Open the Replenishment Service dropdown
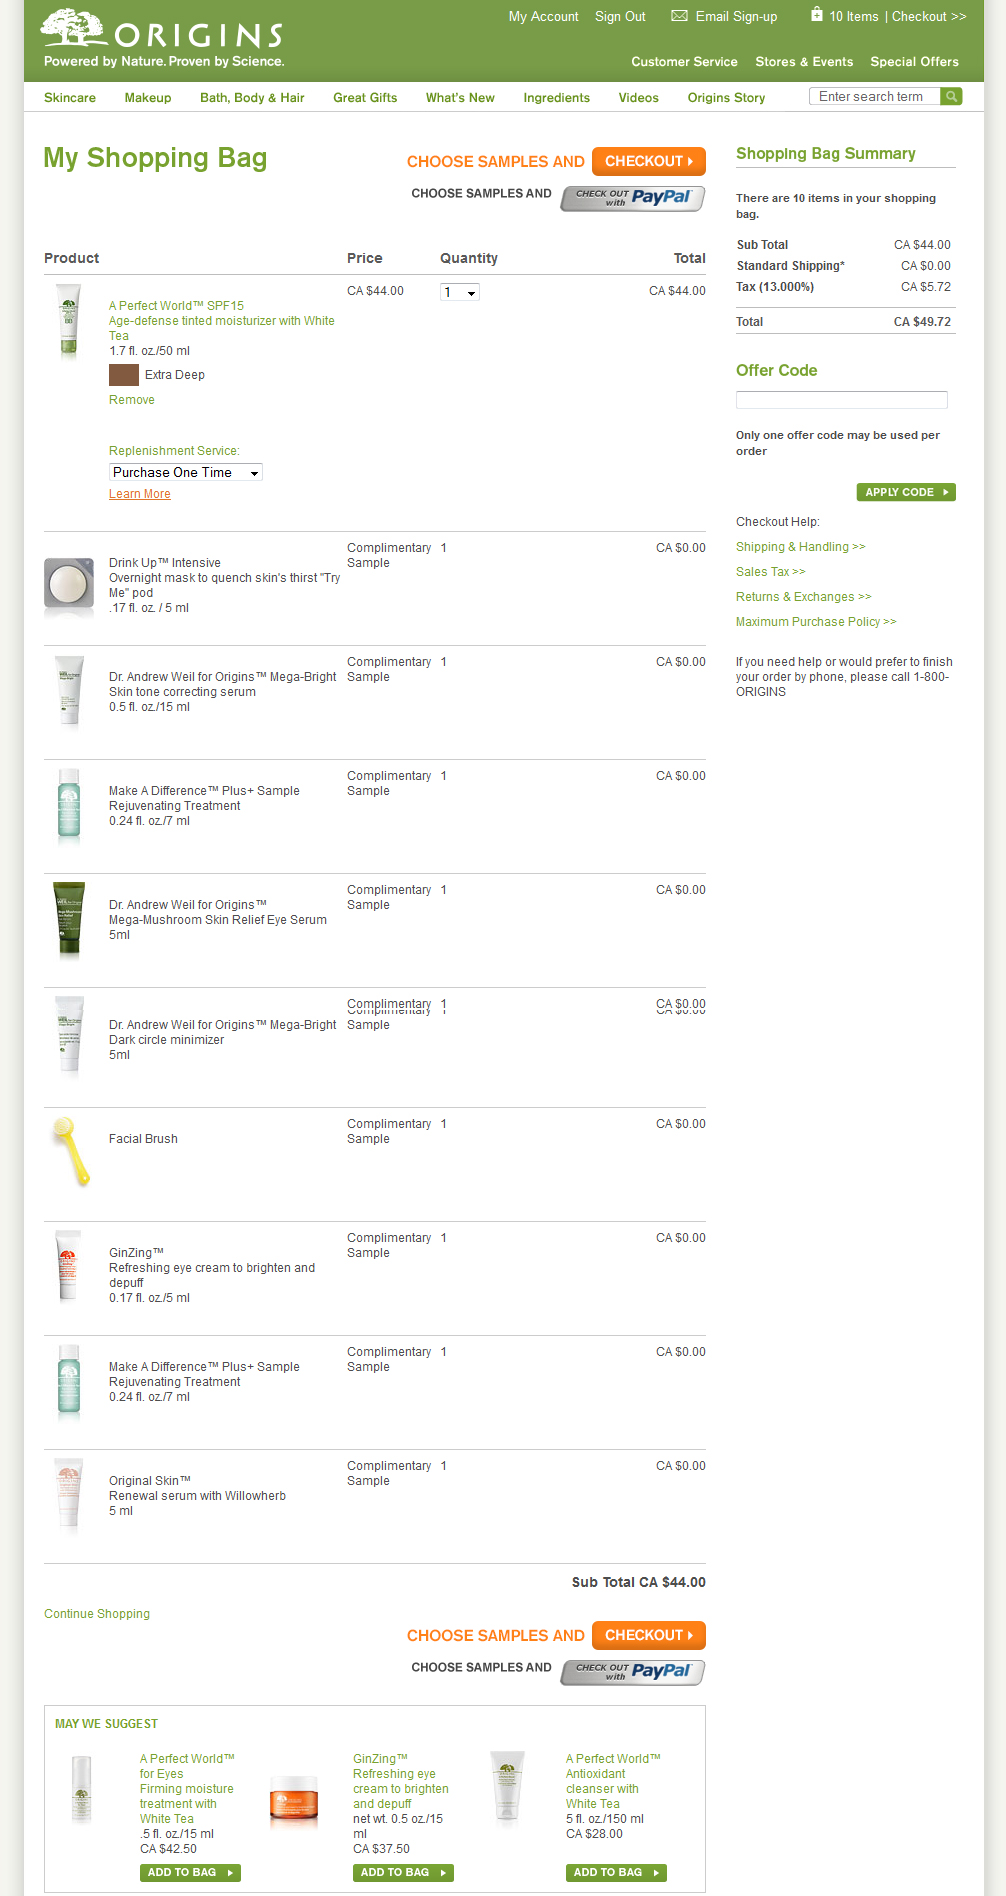This screenshot has width=1006, height=1896. [186, 472]
